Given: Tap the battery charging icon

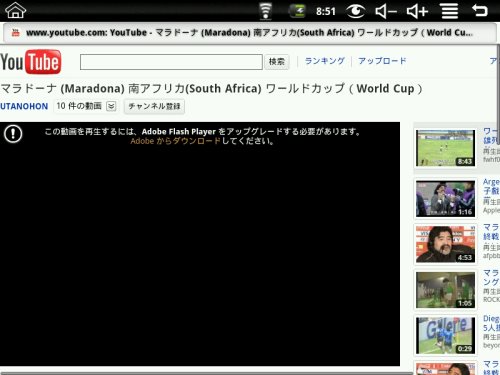Looking at the screenshot, I should [298, 11].
